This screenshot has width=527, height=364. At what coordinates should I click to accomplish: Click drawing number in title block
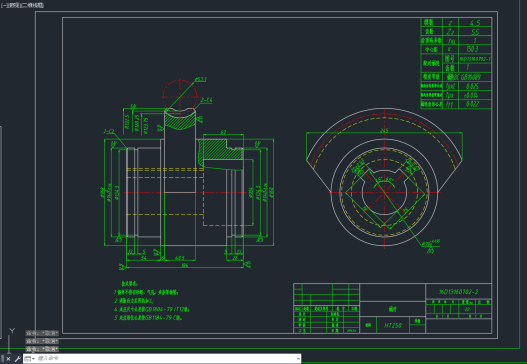pyautogui.click(x=458, y=291)
